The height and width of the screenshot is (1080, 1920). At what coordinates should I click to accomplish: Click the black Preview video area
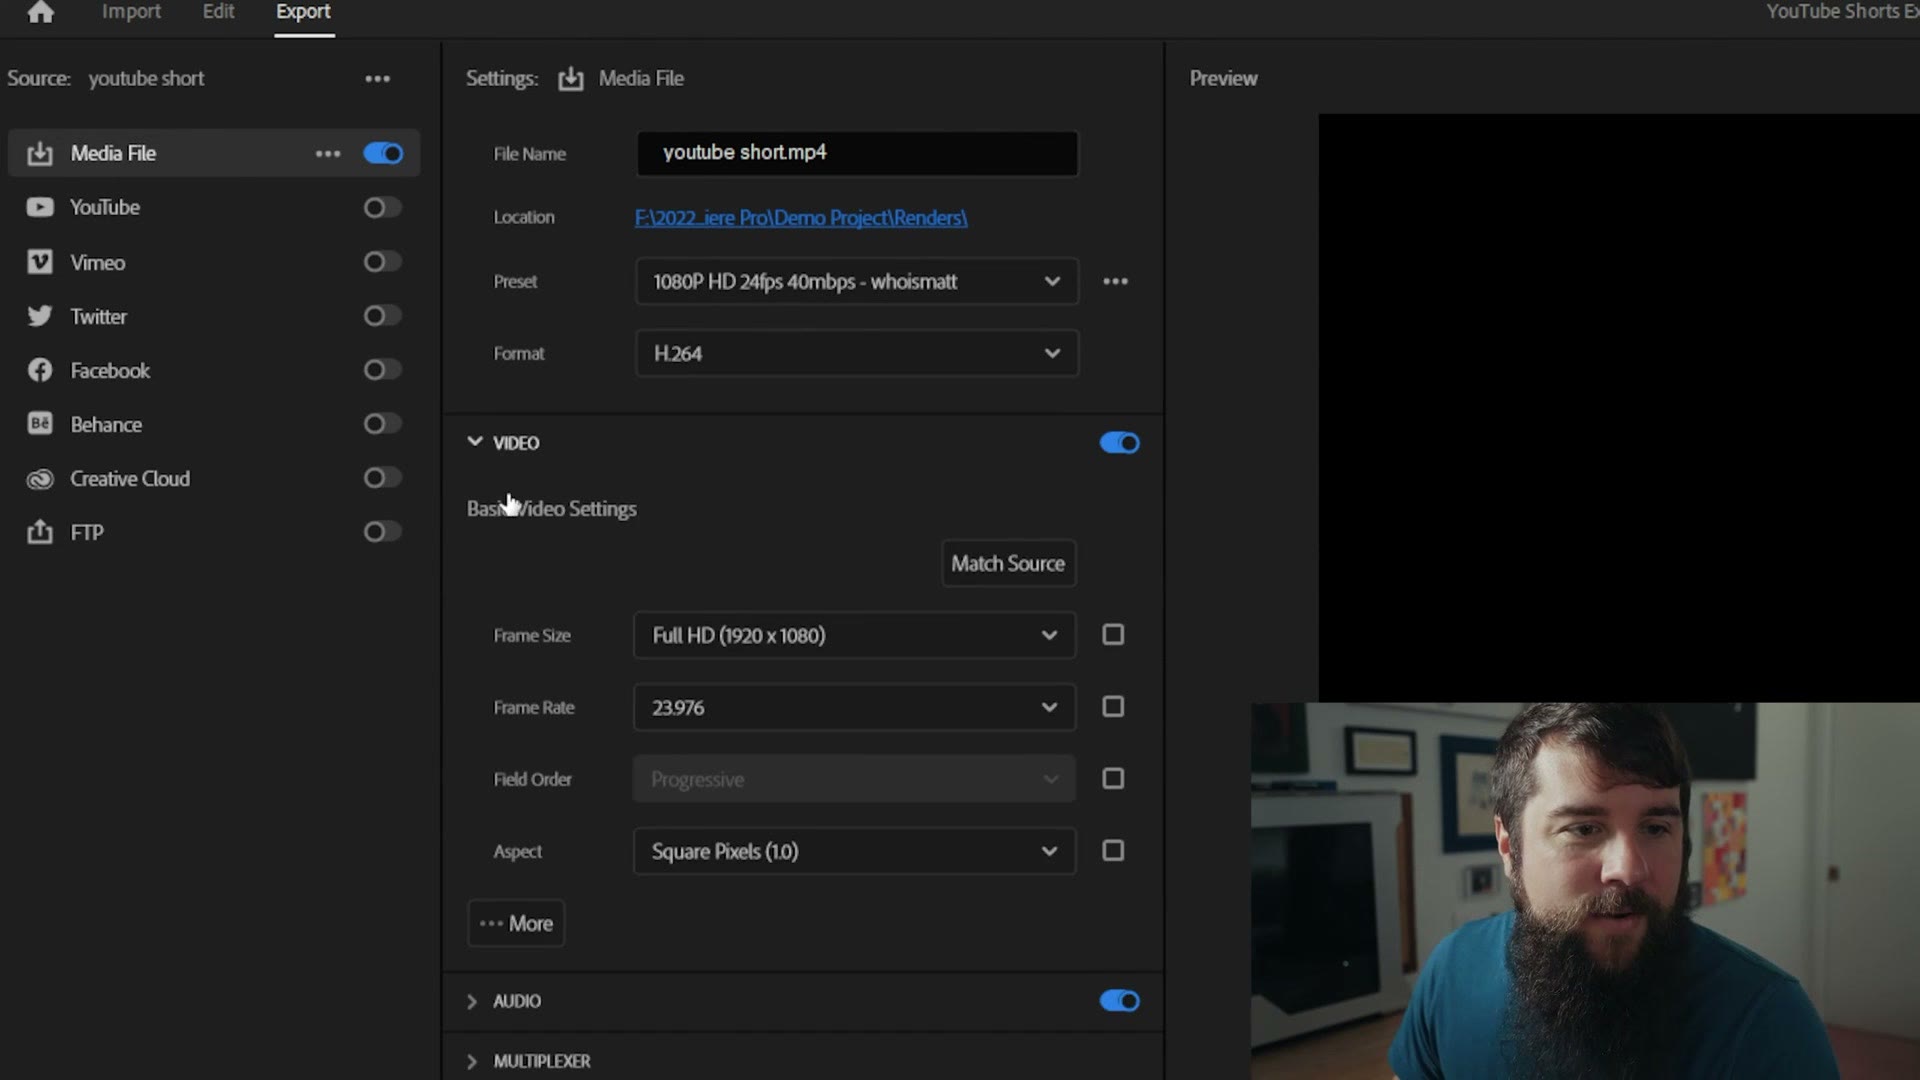click(1618, 407)
